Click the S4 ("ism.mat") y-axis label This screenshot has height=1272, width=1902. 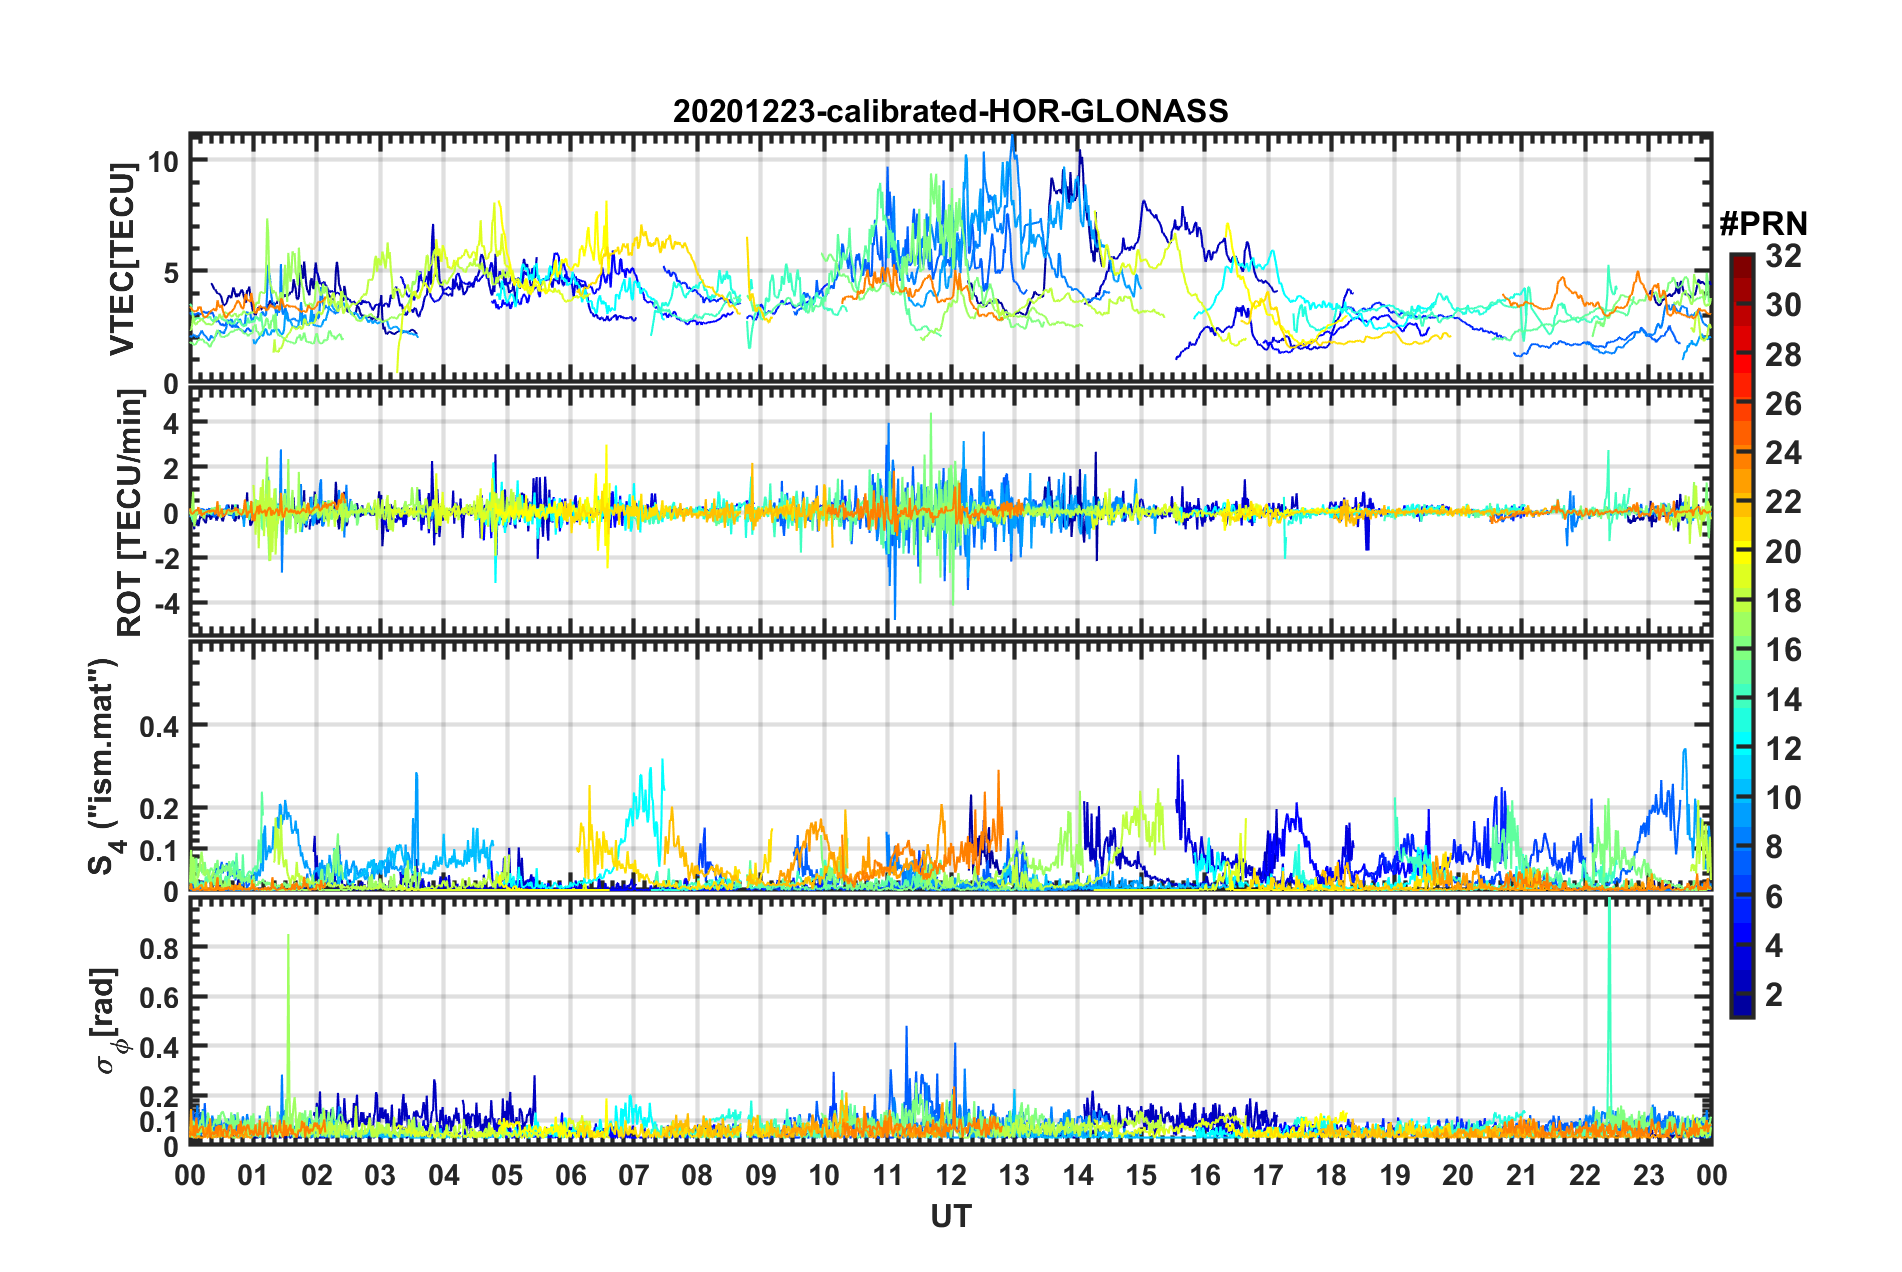[104, 766]
